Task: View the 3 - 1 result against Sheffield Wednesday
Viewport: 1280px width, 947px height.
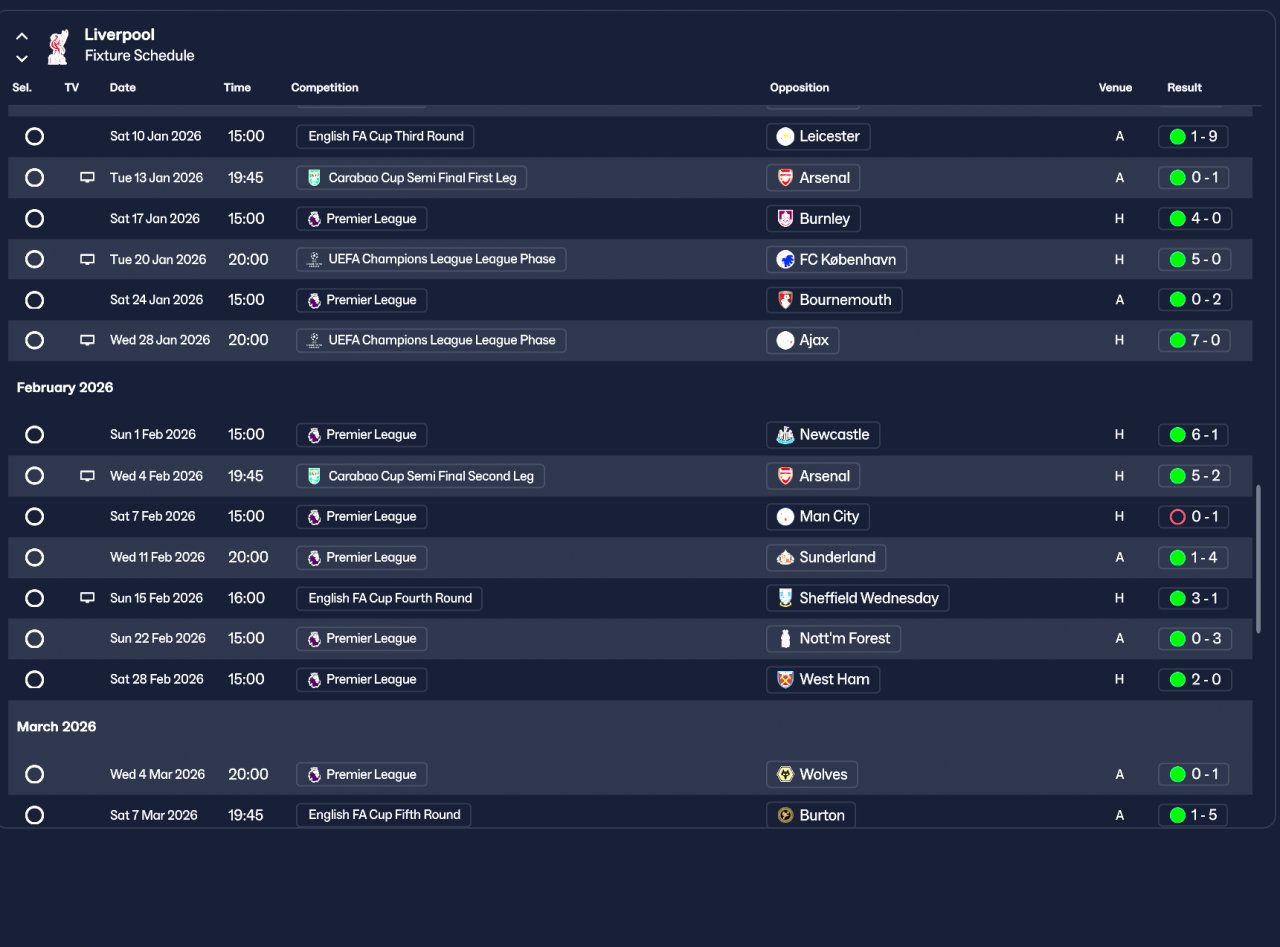Action: (1193, 599)
